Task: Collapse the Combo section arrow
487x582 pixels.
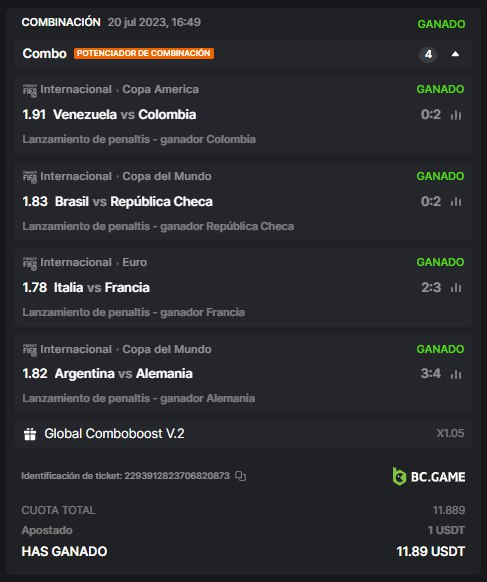Action: (x=455, y=54)
